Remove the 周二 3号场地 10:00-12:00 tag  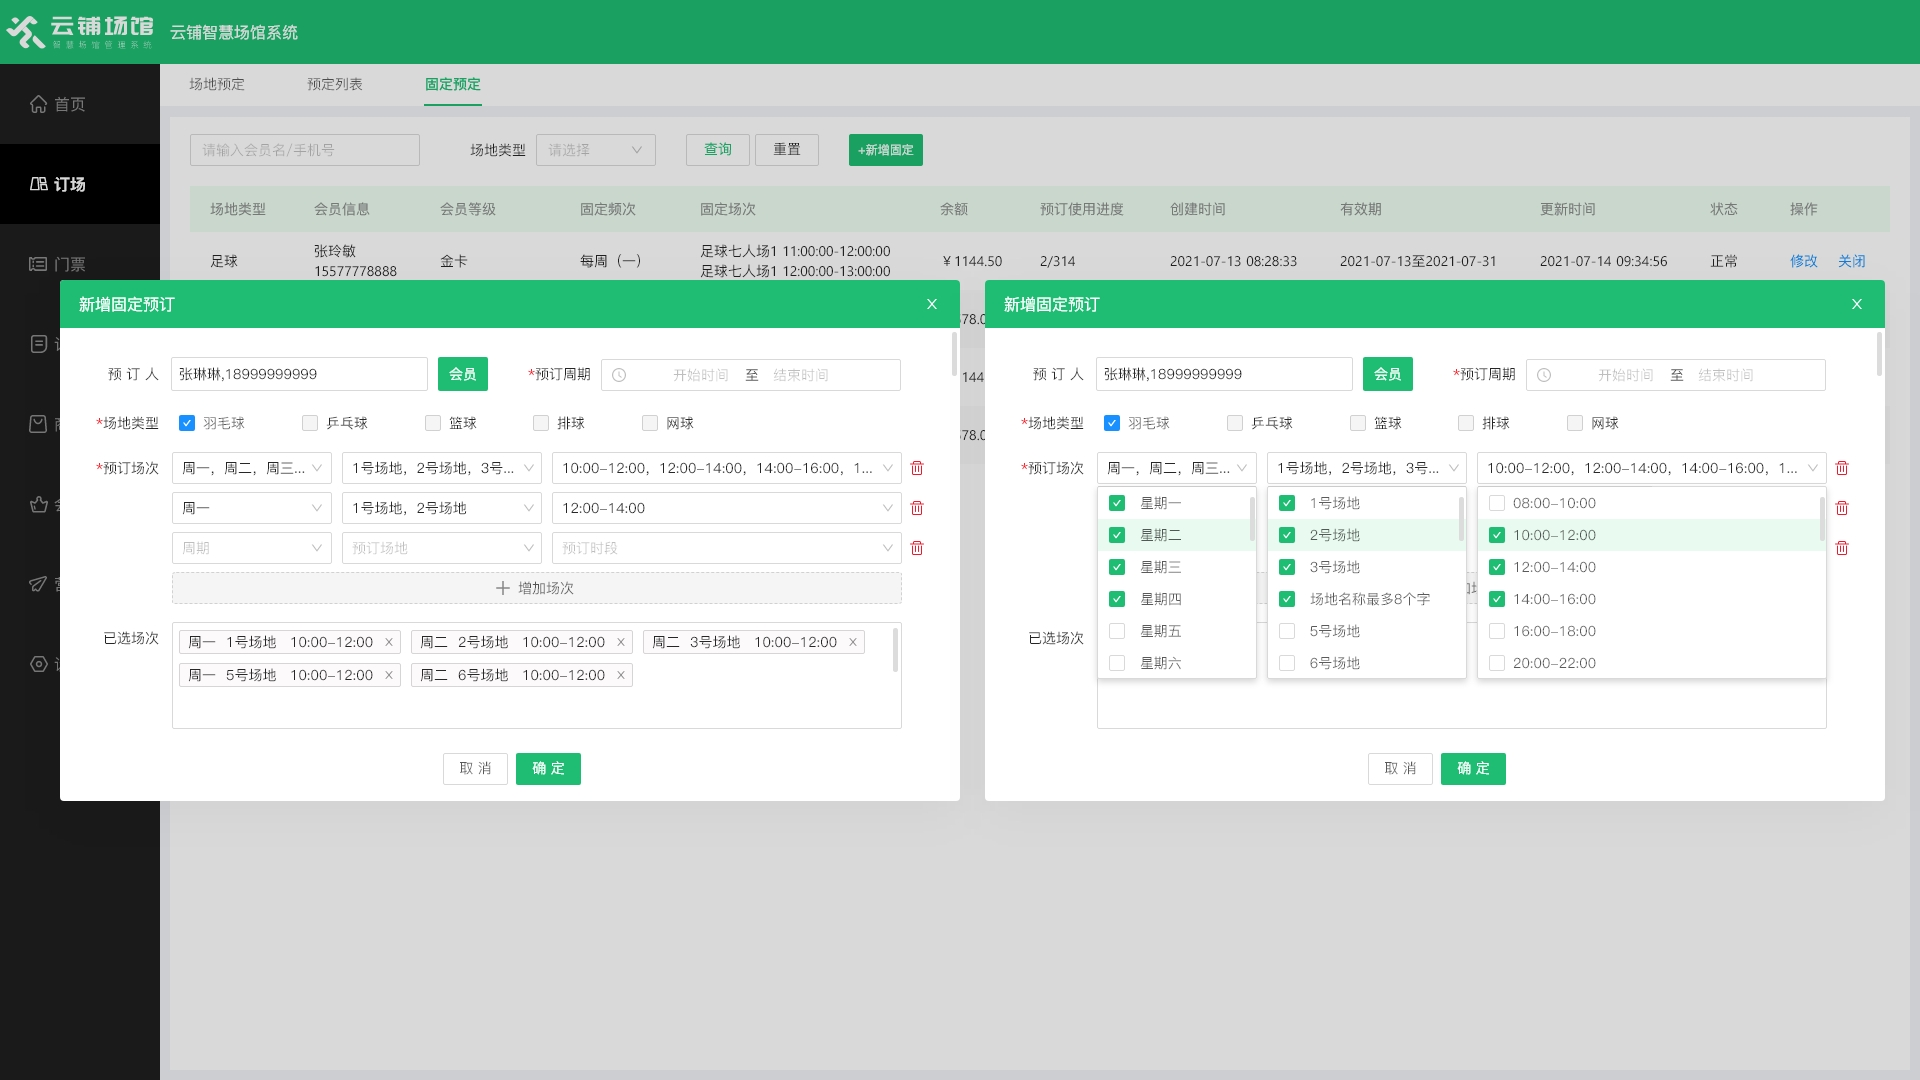tap(853, 642)
